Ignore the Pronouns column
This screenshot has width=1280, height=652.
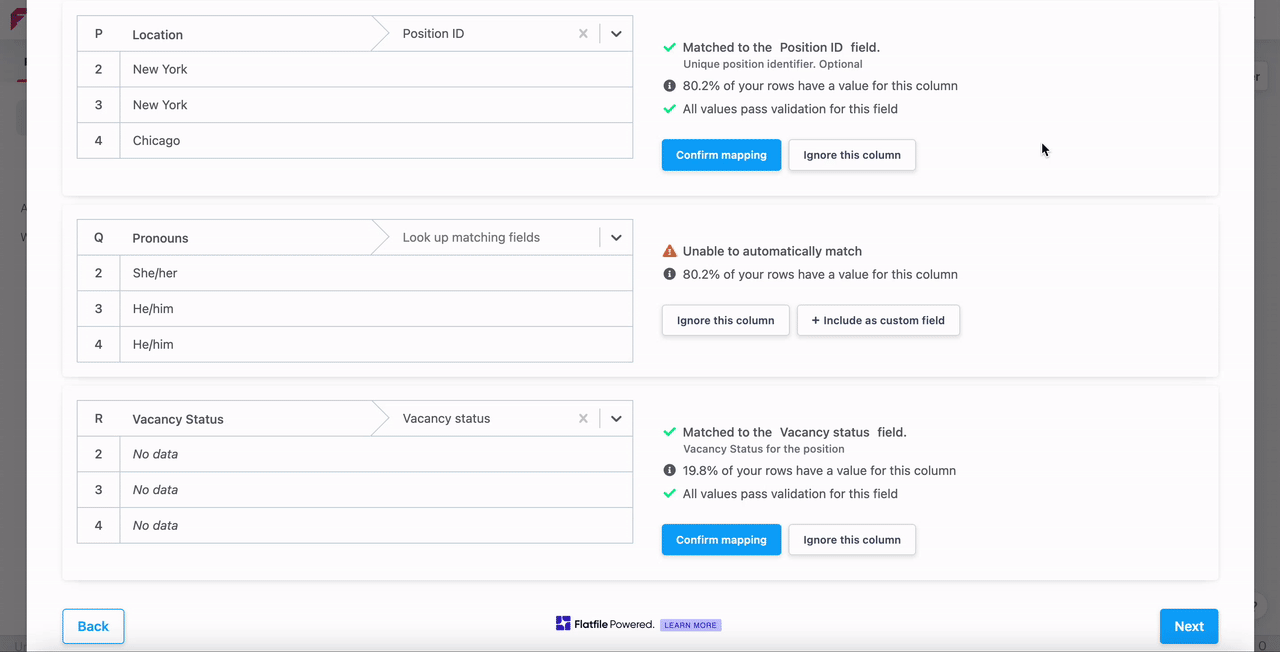point(725,320)
